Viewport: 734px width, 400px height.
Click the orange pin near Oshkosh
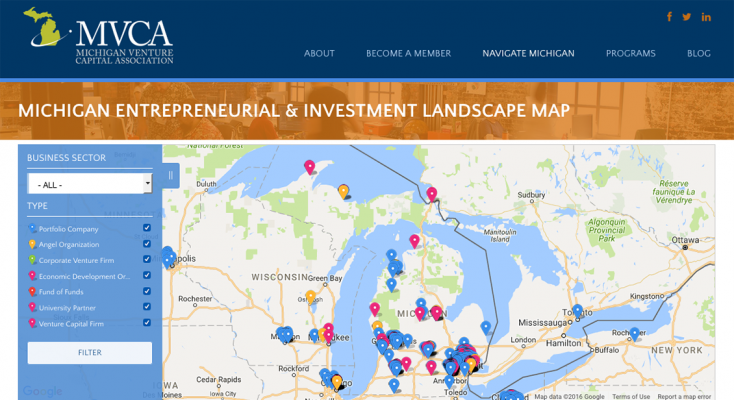click(x=310, y=297)
